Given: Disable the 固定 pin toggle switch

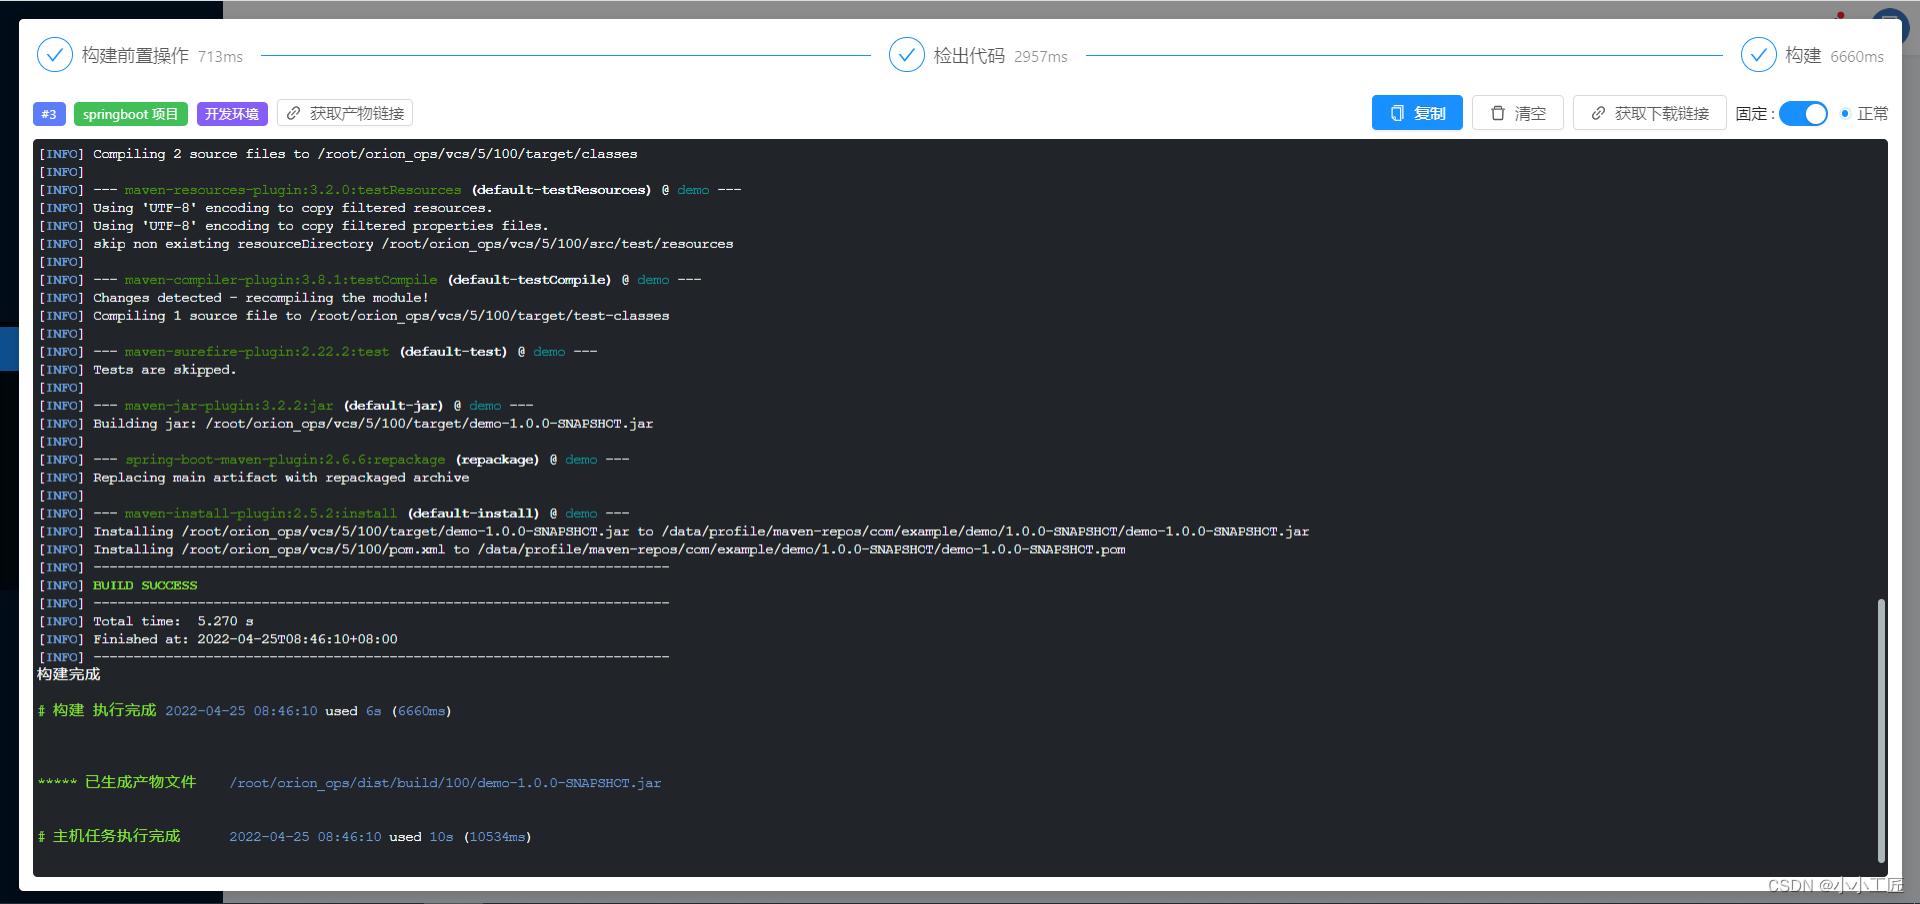Looking at the screenshot, I should tap(1803, 114).
